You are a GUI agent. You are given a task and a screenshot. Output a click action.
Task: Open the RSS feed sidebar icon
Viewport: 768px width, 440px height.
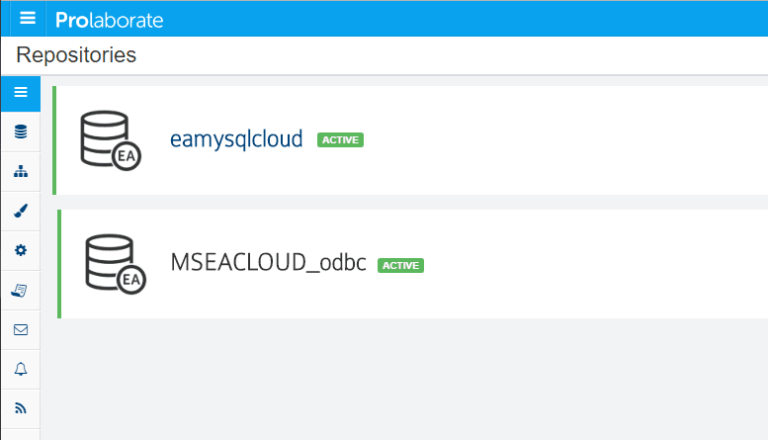(x=21, y=409)
